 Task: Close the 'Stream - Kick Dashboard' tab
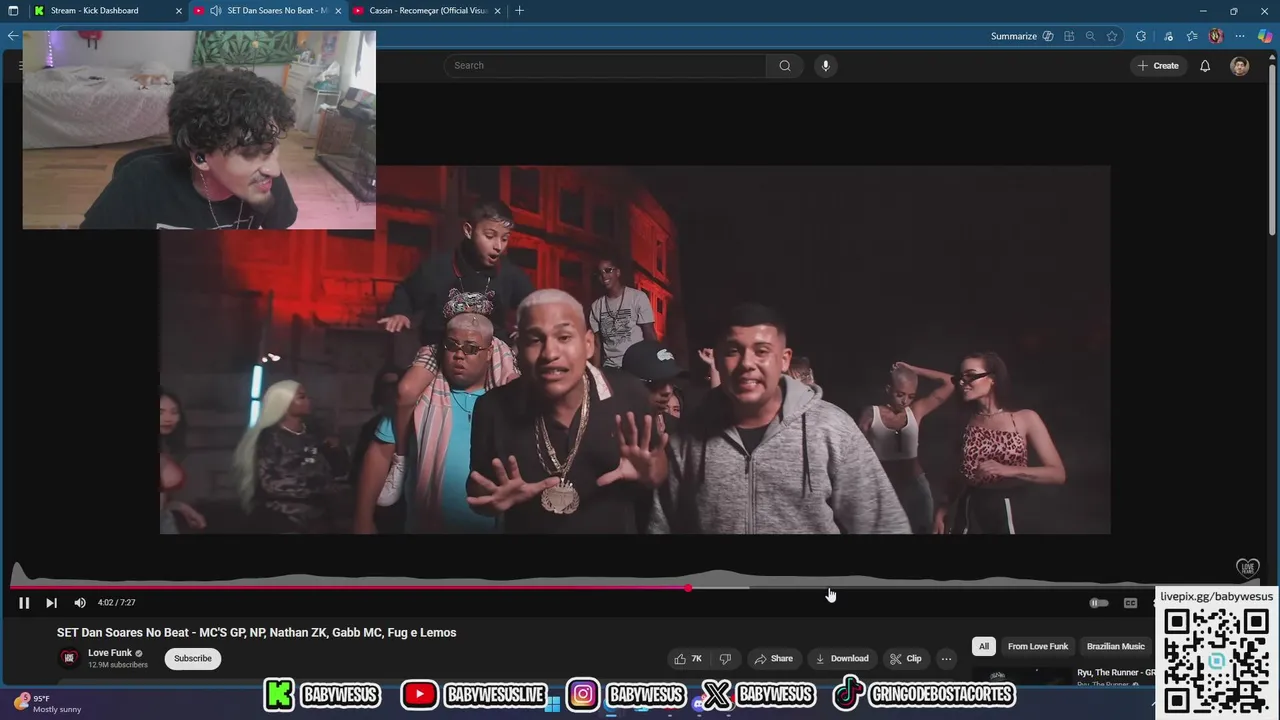[179, 11]
